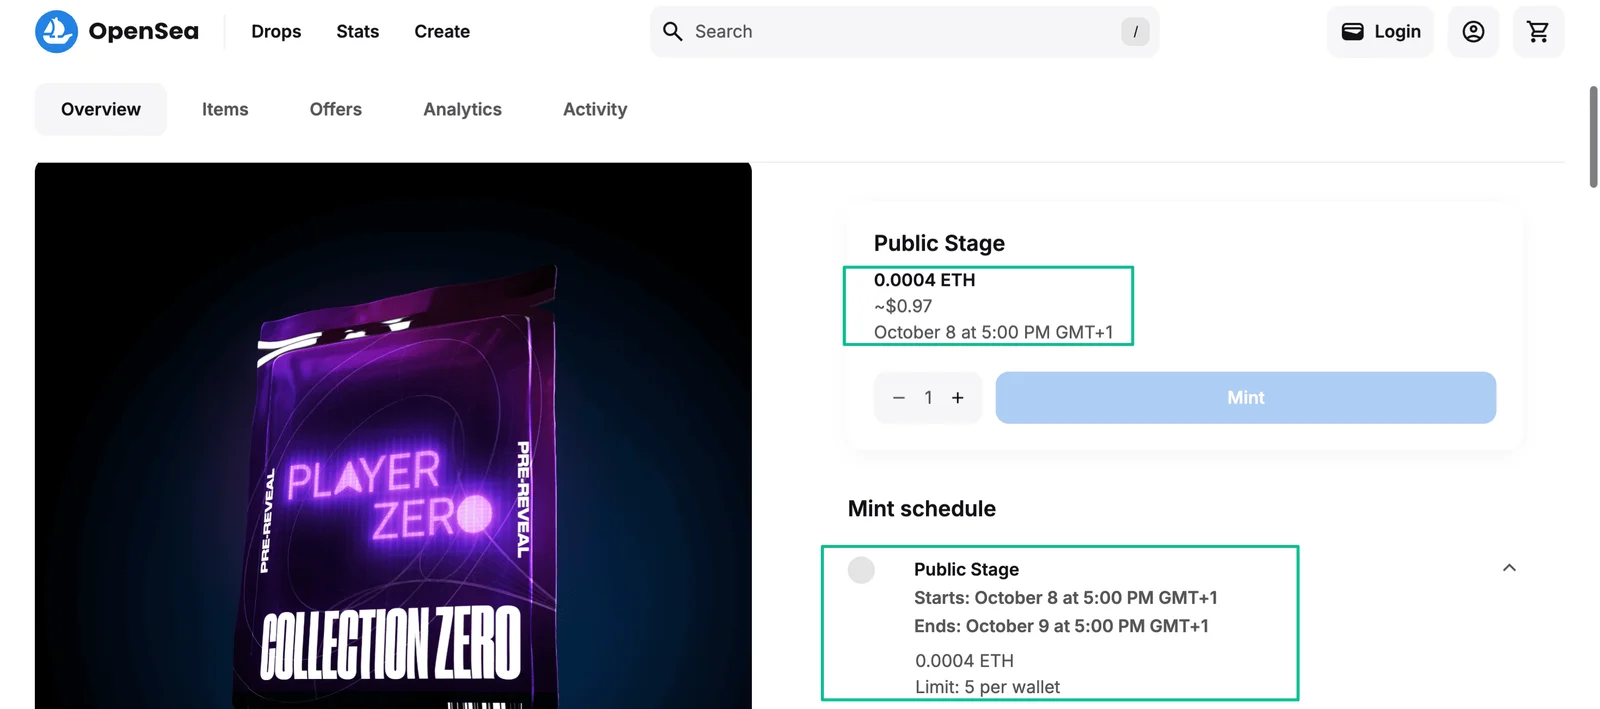
Task: Click the 'October 8 at 5:00 PM GMT+1' date
Action: pyautogui.click(x=994, y=332)
